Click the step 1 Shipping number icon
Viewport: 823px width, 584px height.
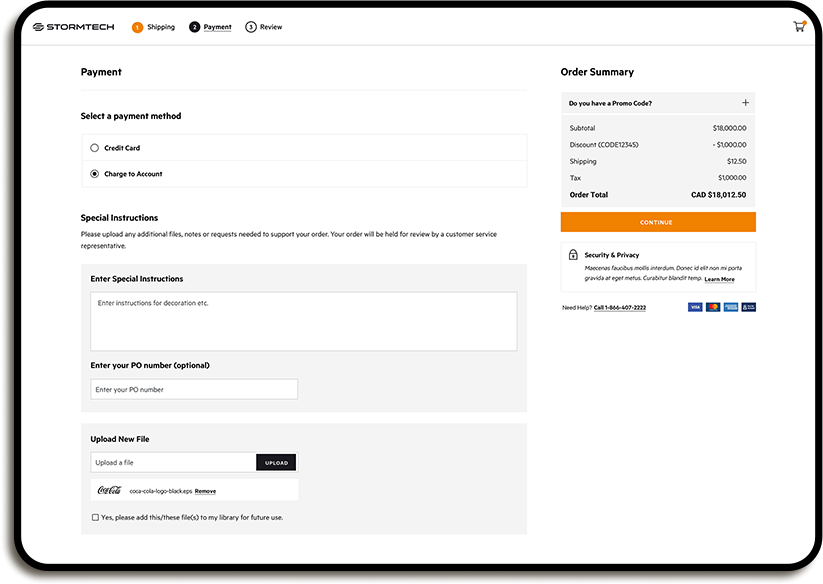137,27
